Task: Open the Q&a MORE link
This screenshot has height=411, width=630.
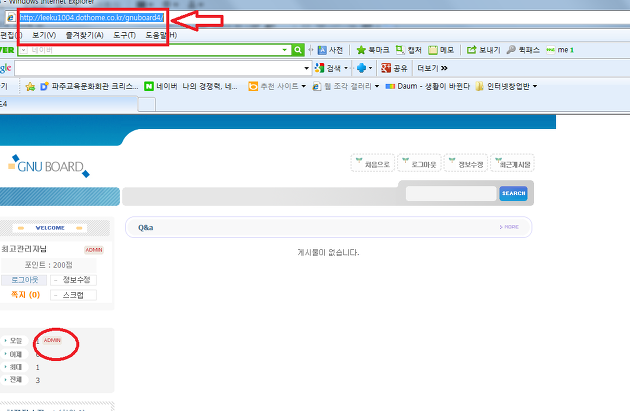Action: [x=509, y=227]
